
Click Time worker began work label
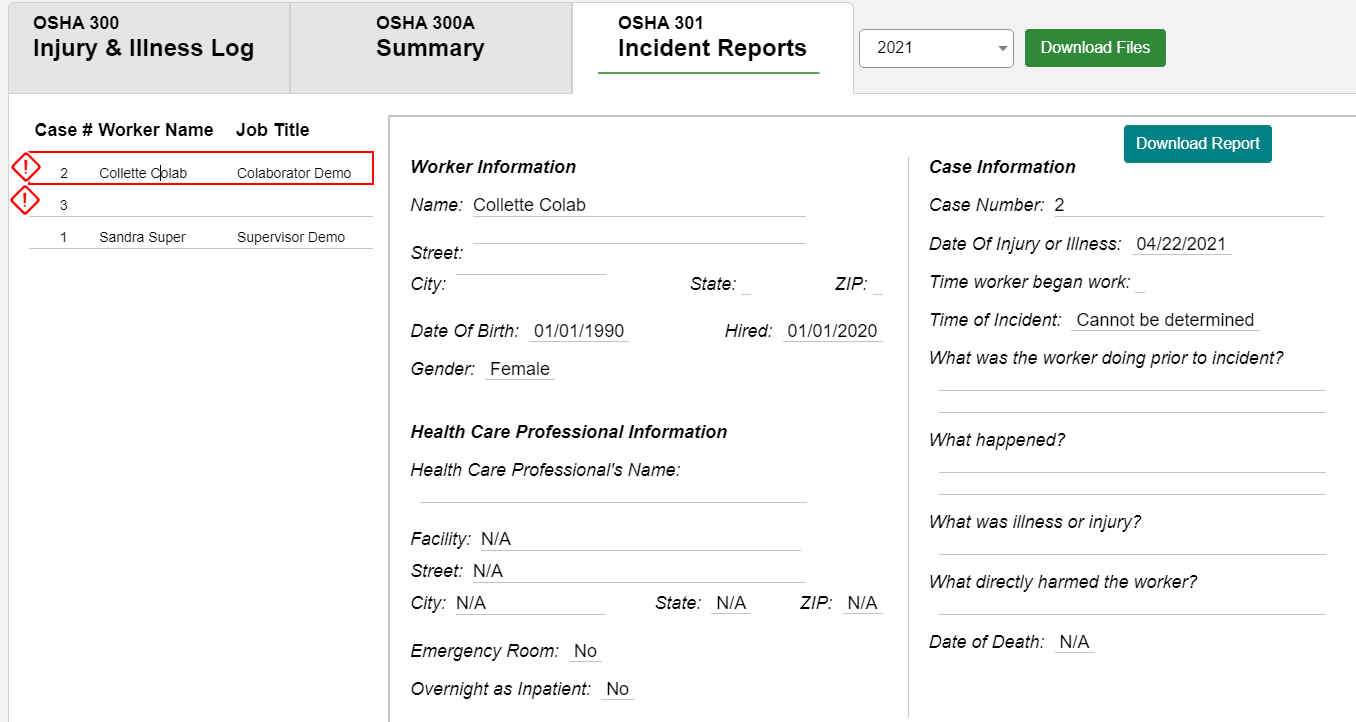point(1029,282)
